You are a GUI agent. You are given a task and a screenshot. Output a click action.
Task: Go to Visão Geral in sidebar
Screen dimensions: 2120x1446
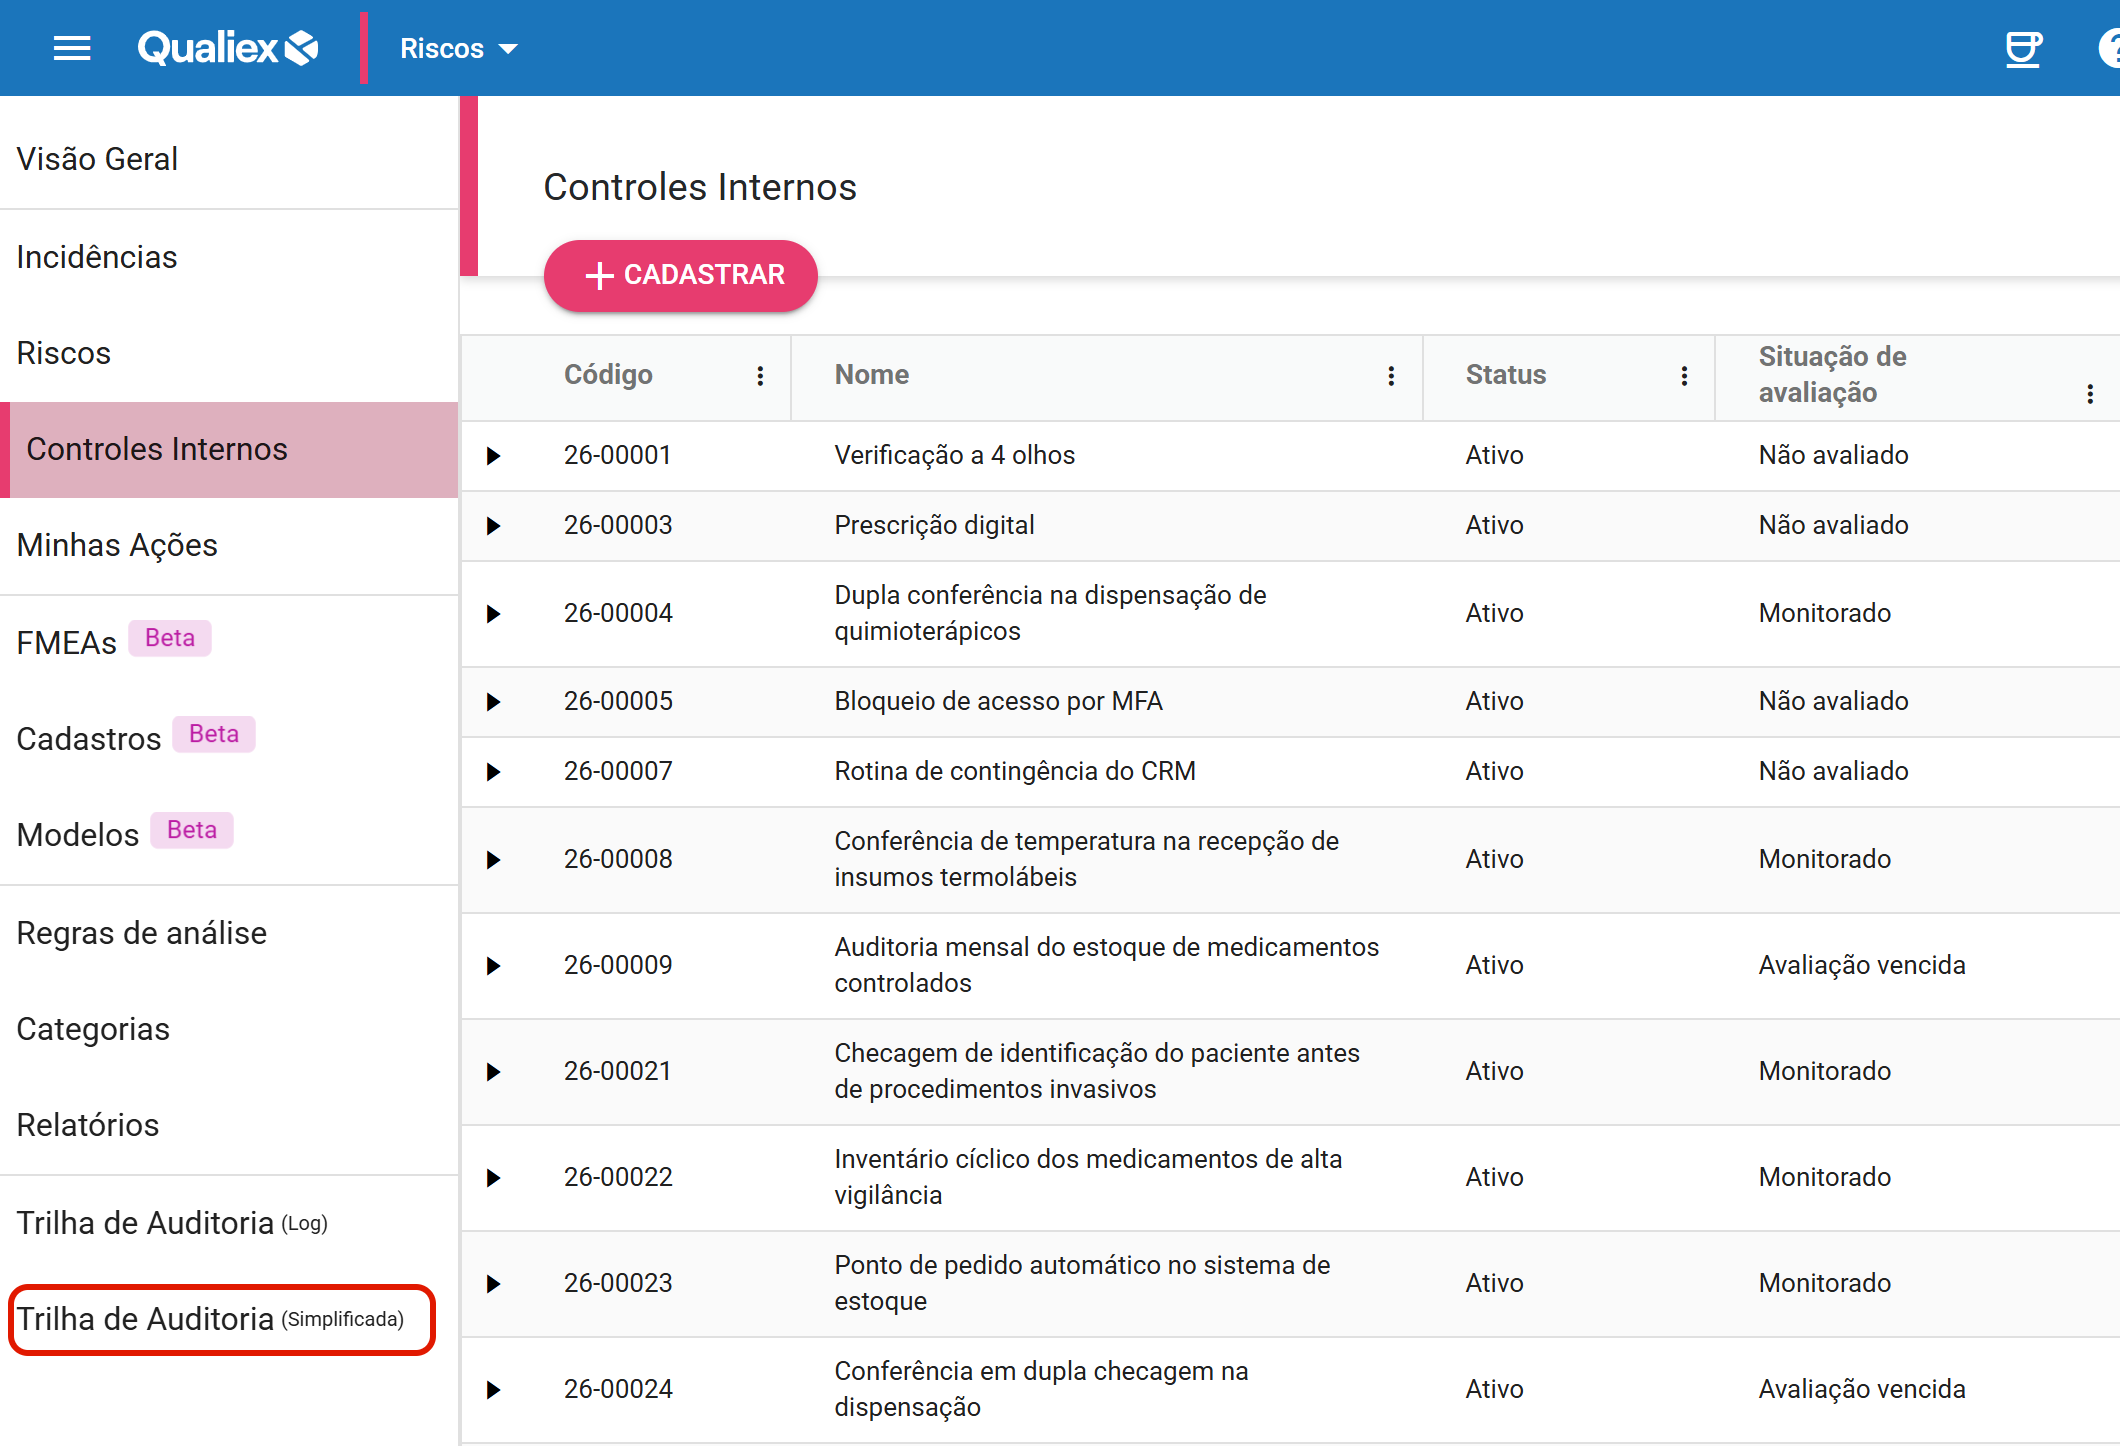point(229,159)
